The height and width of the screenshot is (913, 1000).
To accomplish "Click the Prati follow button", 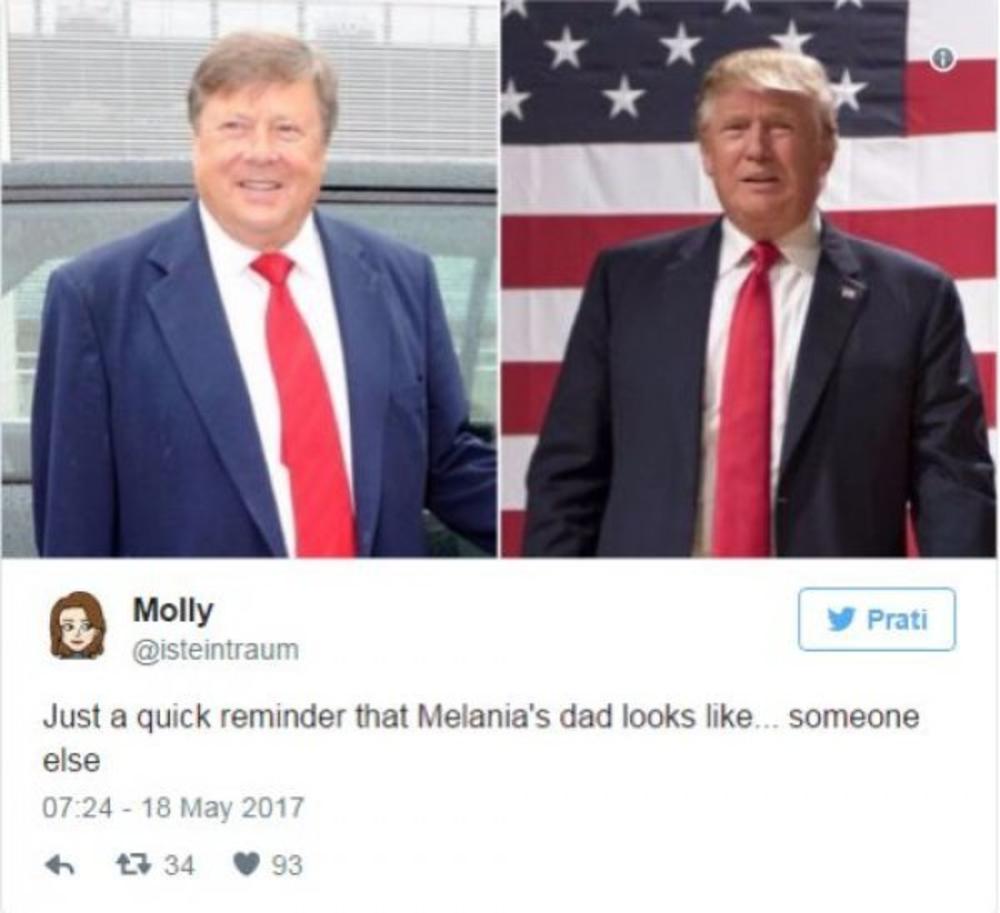I will 877,620.
